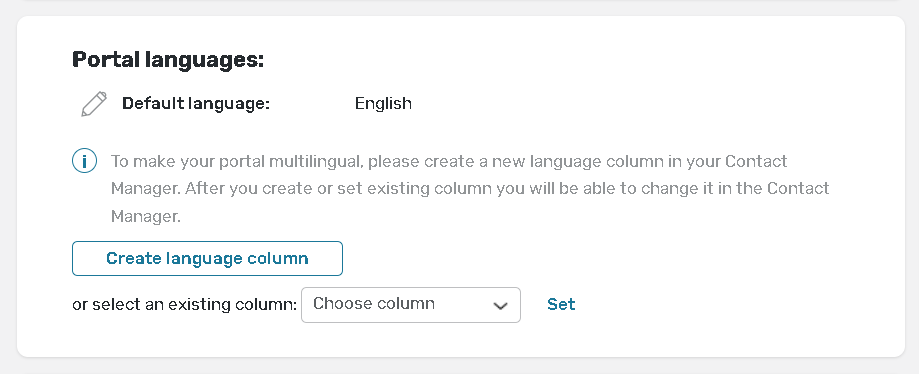Click the word 'Manager.' ending the info note

click(145, 217)
